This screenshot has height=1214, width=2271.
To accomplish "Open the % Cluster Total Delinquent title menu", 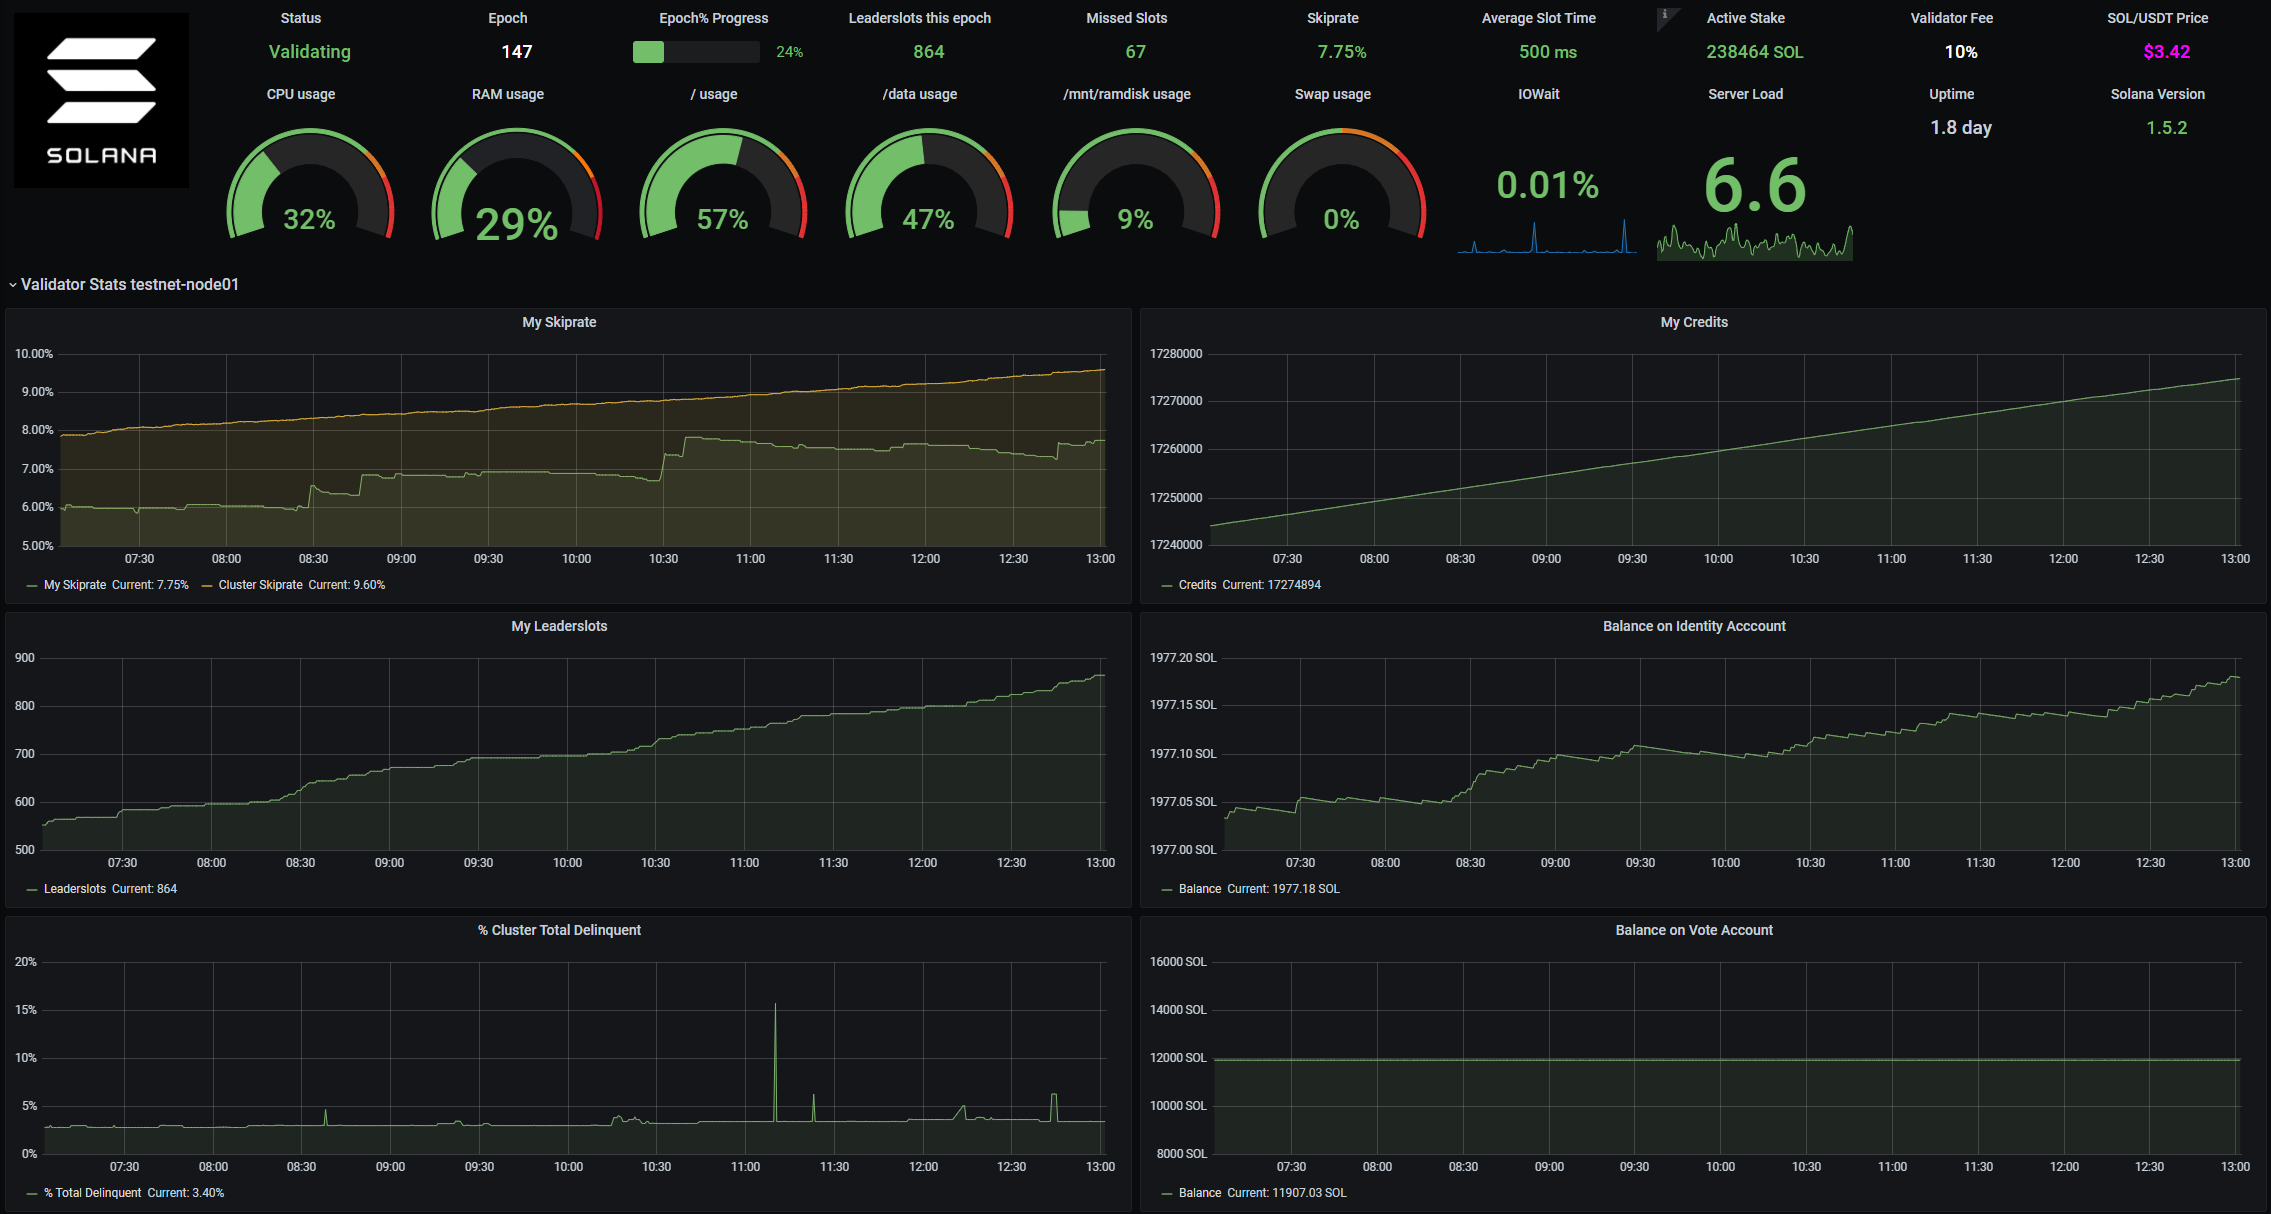I will pos(559,930).
